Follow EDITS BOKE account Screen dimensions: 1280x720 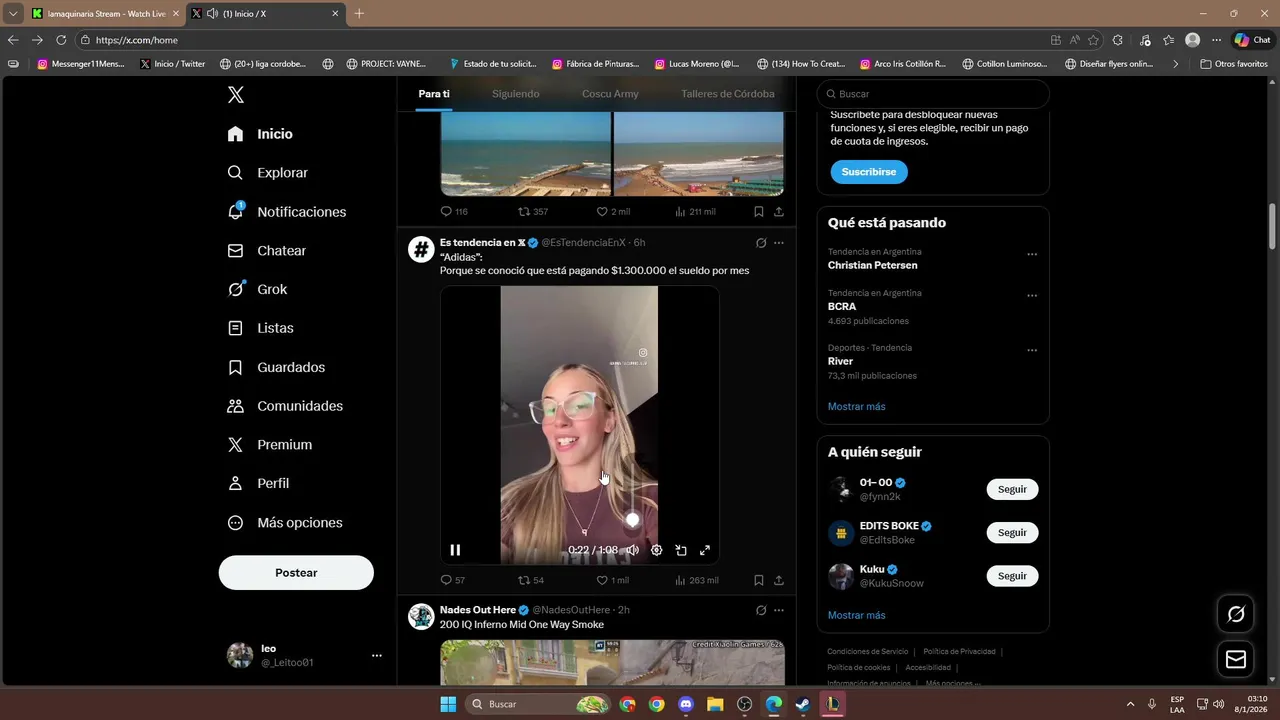[x=1012, y=533]
